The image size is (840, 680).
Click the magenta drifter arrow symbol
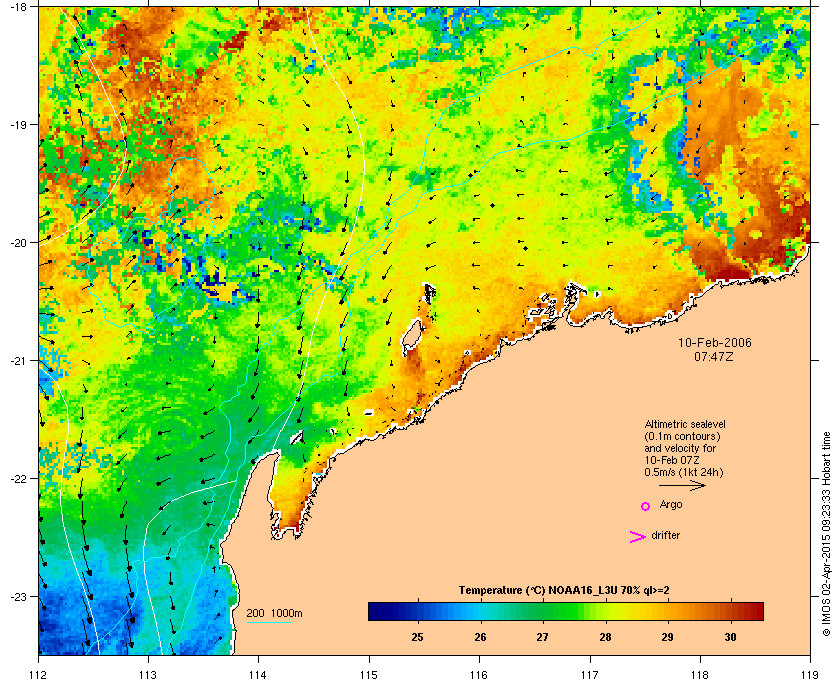[x=638, y=537]
